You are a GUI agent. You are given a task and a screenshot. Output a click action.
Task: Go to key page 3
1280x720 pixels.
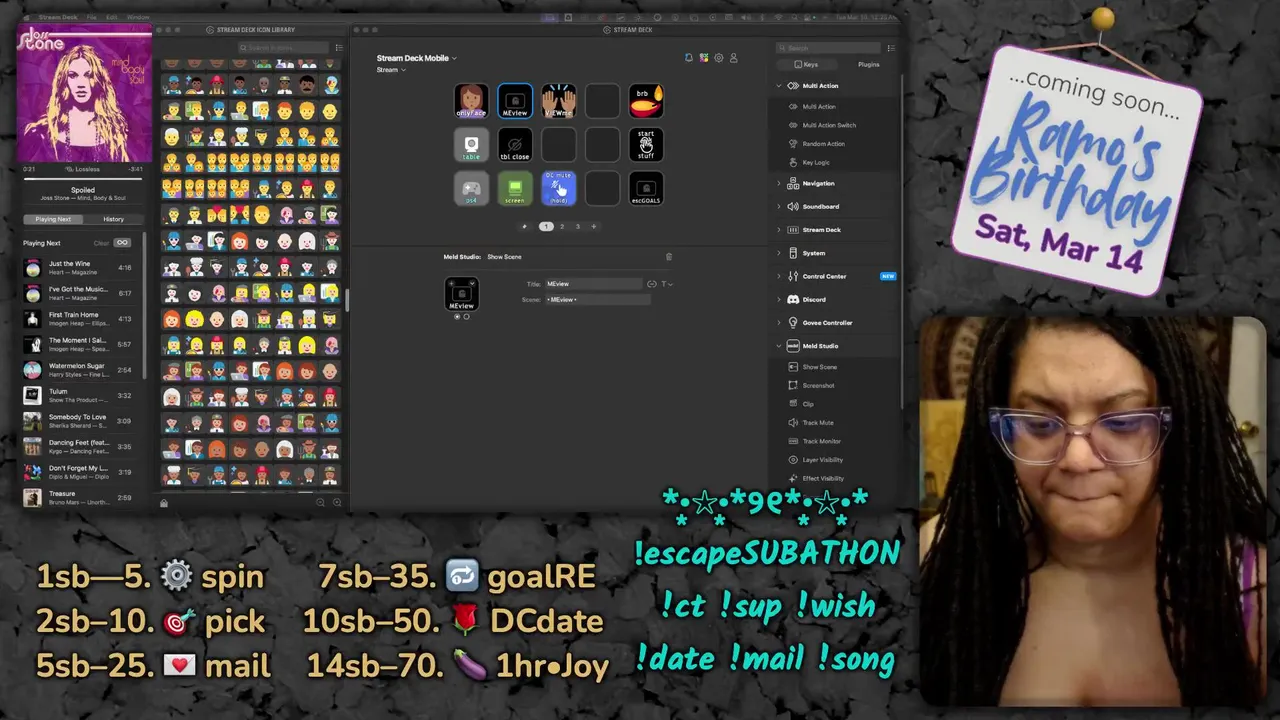pyautogui.click(x=577, y=227)
